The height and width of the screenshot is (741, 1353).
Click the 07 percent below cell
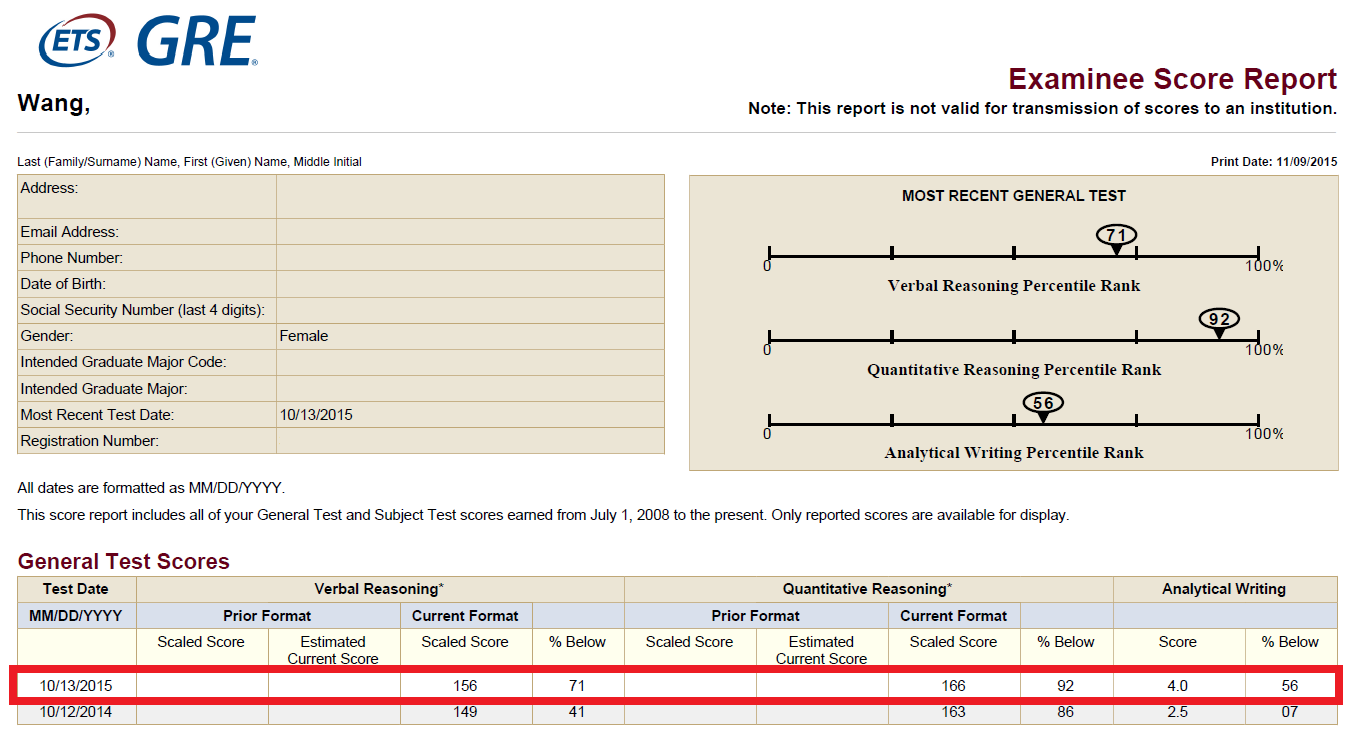1290,712
